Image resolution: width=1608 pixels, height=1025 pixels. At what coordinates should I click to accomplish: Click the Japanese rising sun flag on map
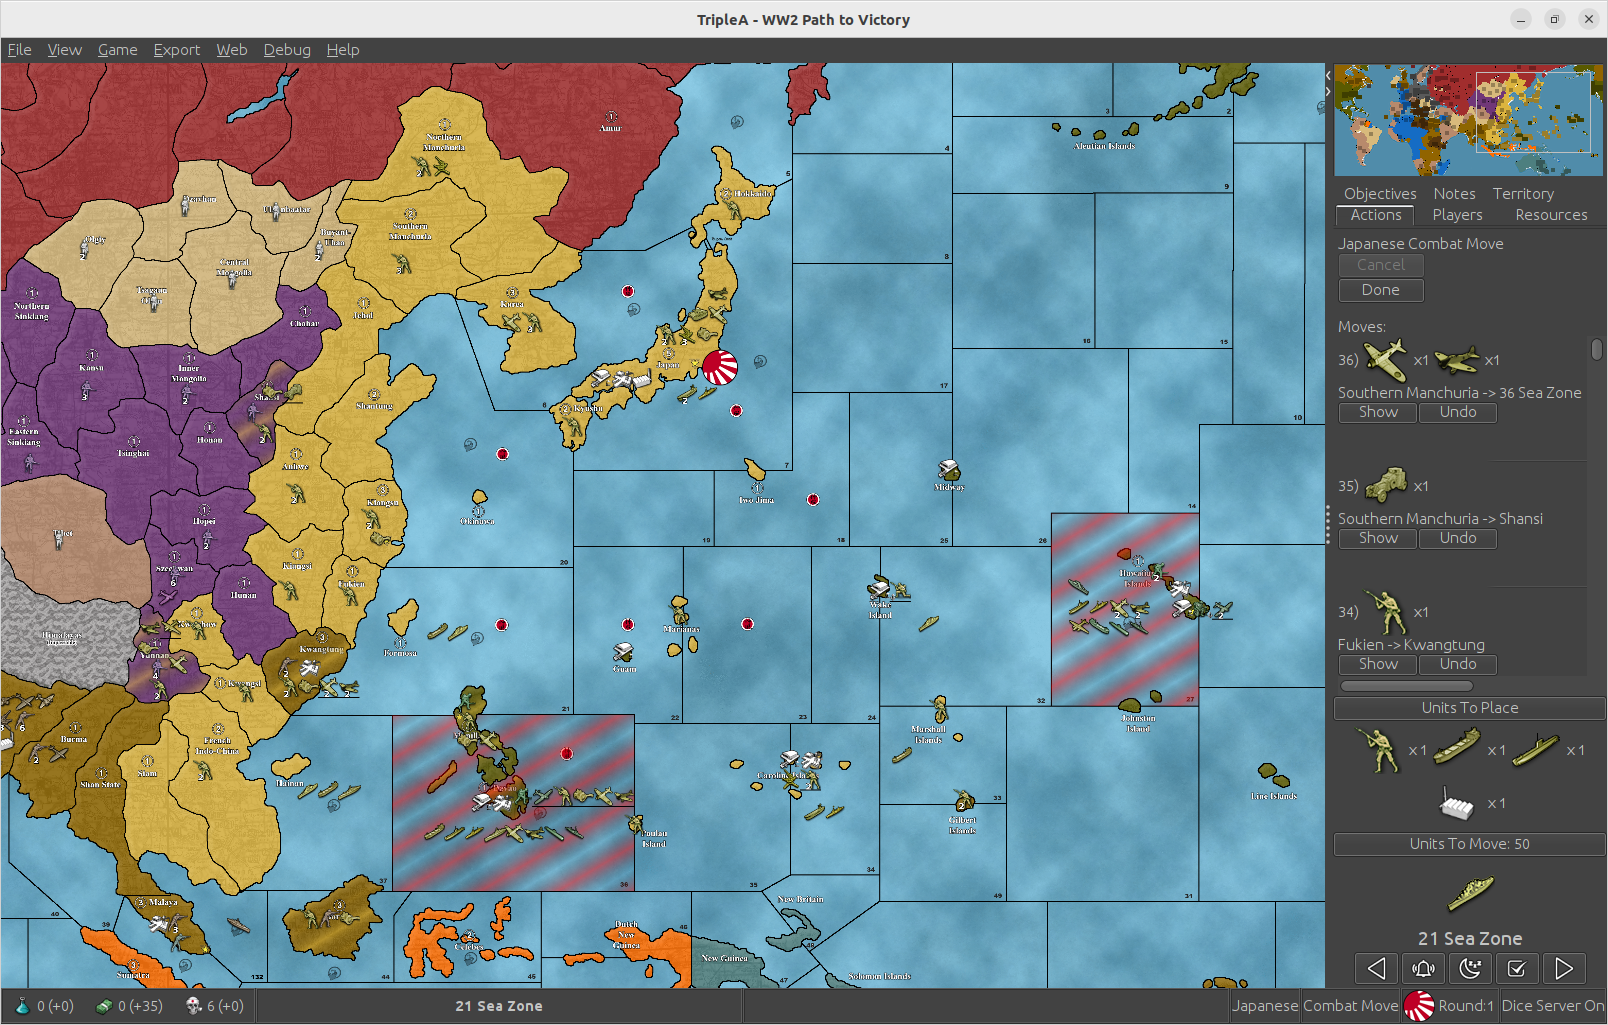[x=719, y=367]
